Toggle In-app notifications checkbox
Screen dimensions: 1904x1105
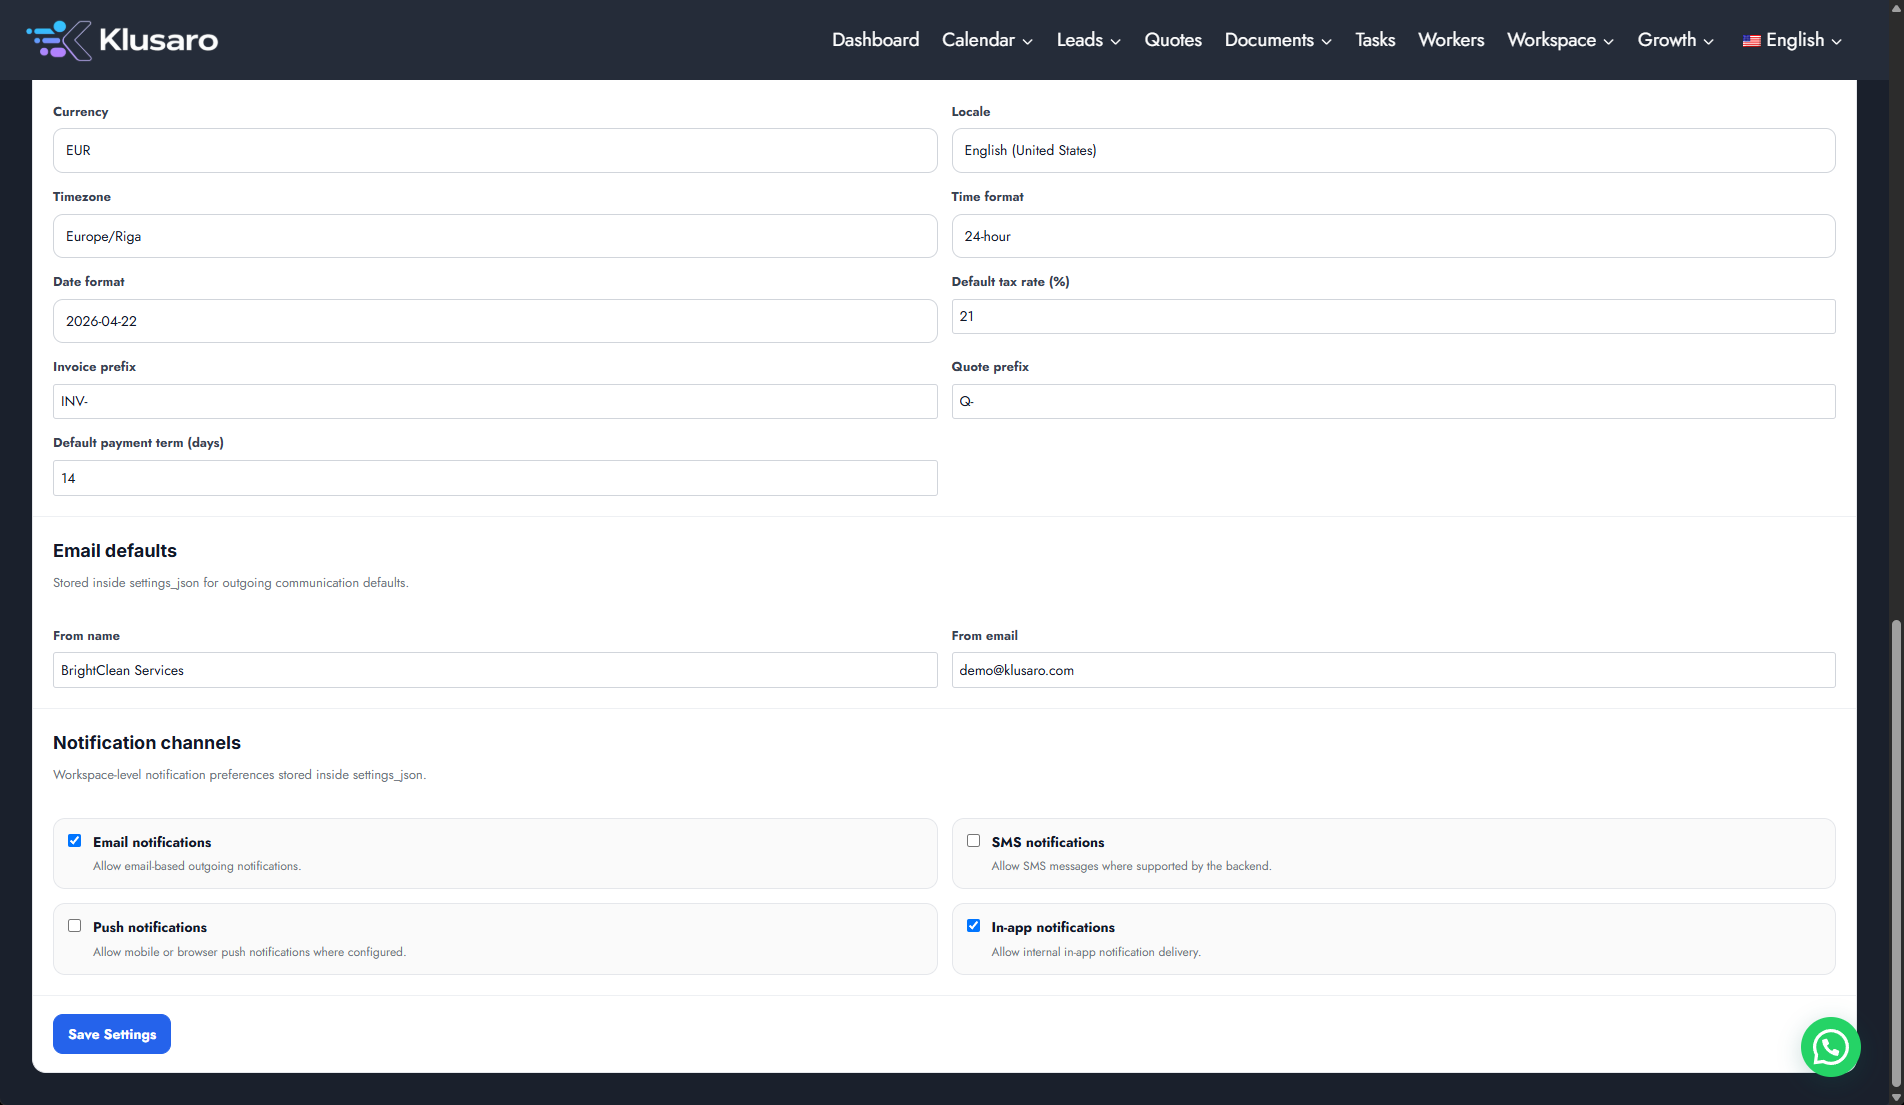click(973, 926)
